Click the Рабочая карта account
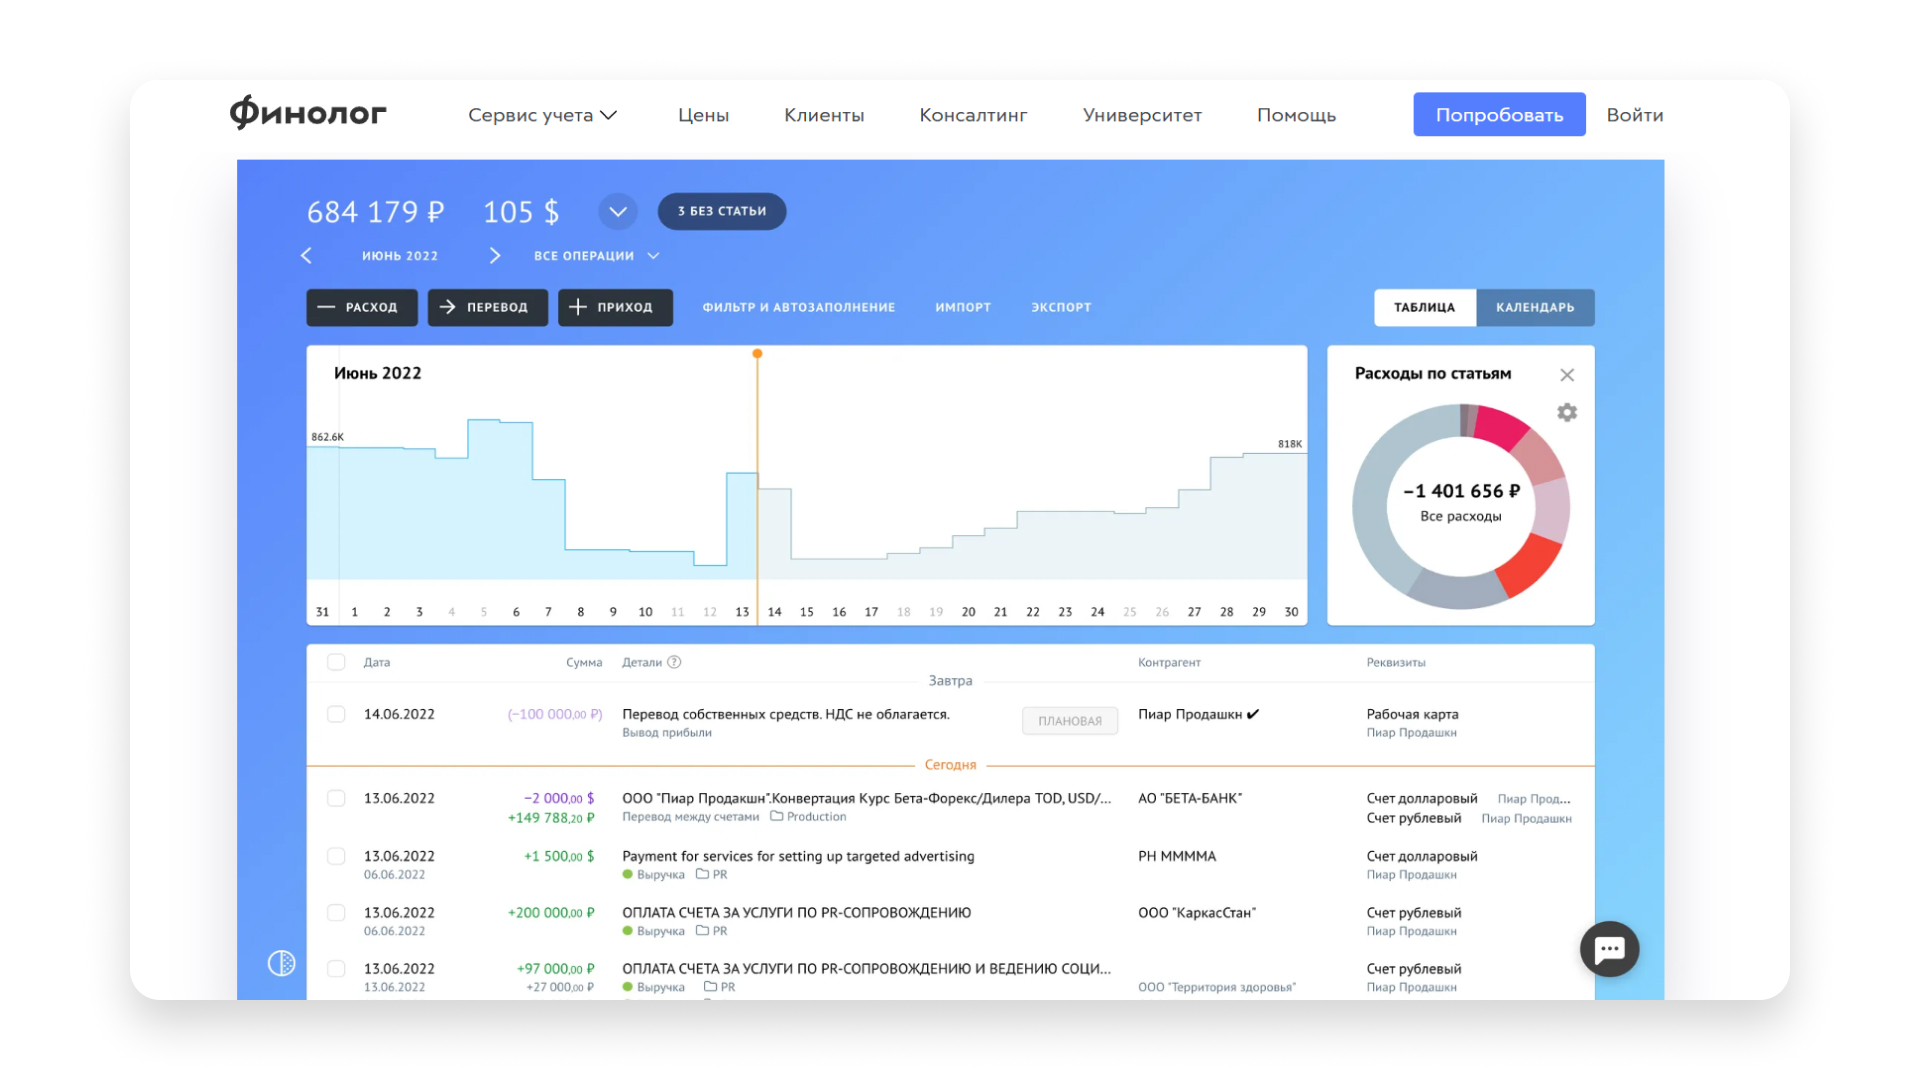 point(1412,714)
